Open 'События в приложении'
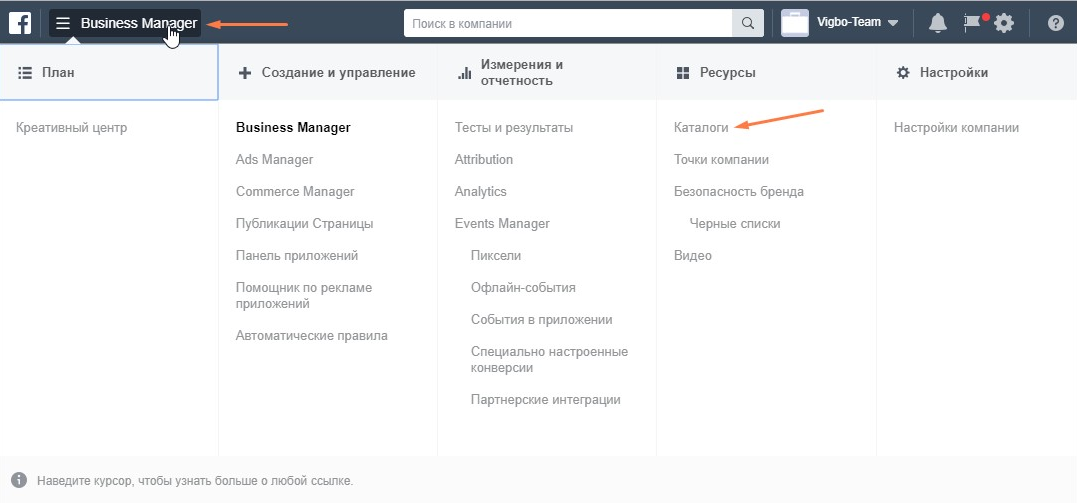The width and height of the screenshot is (1077, 504). point(542,320)
